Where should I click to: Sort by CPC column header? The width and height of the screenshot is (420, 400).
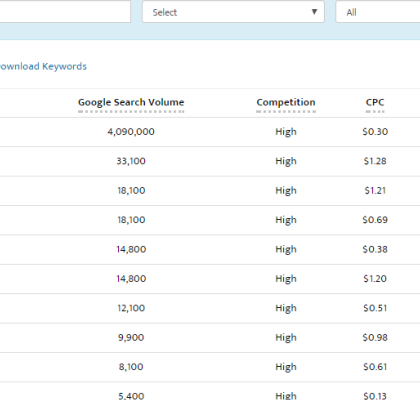375,102
